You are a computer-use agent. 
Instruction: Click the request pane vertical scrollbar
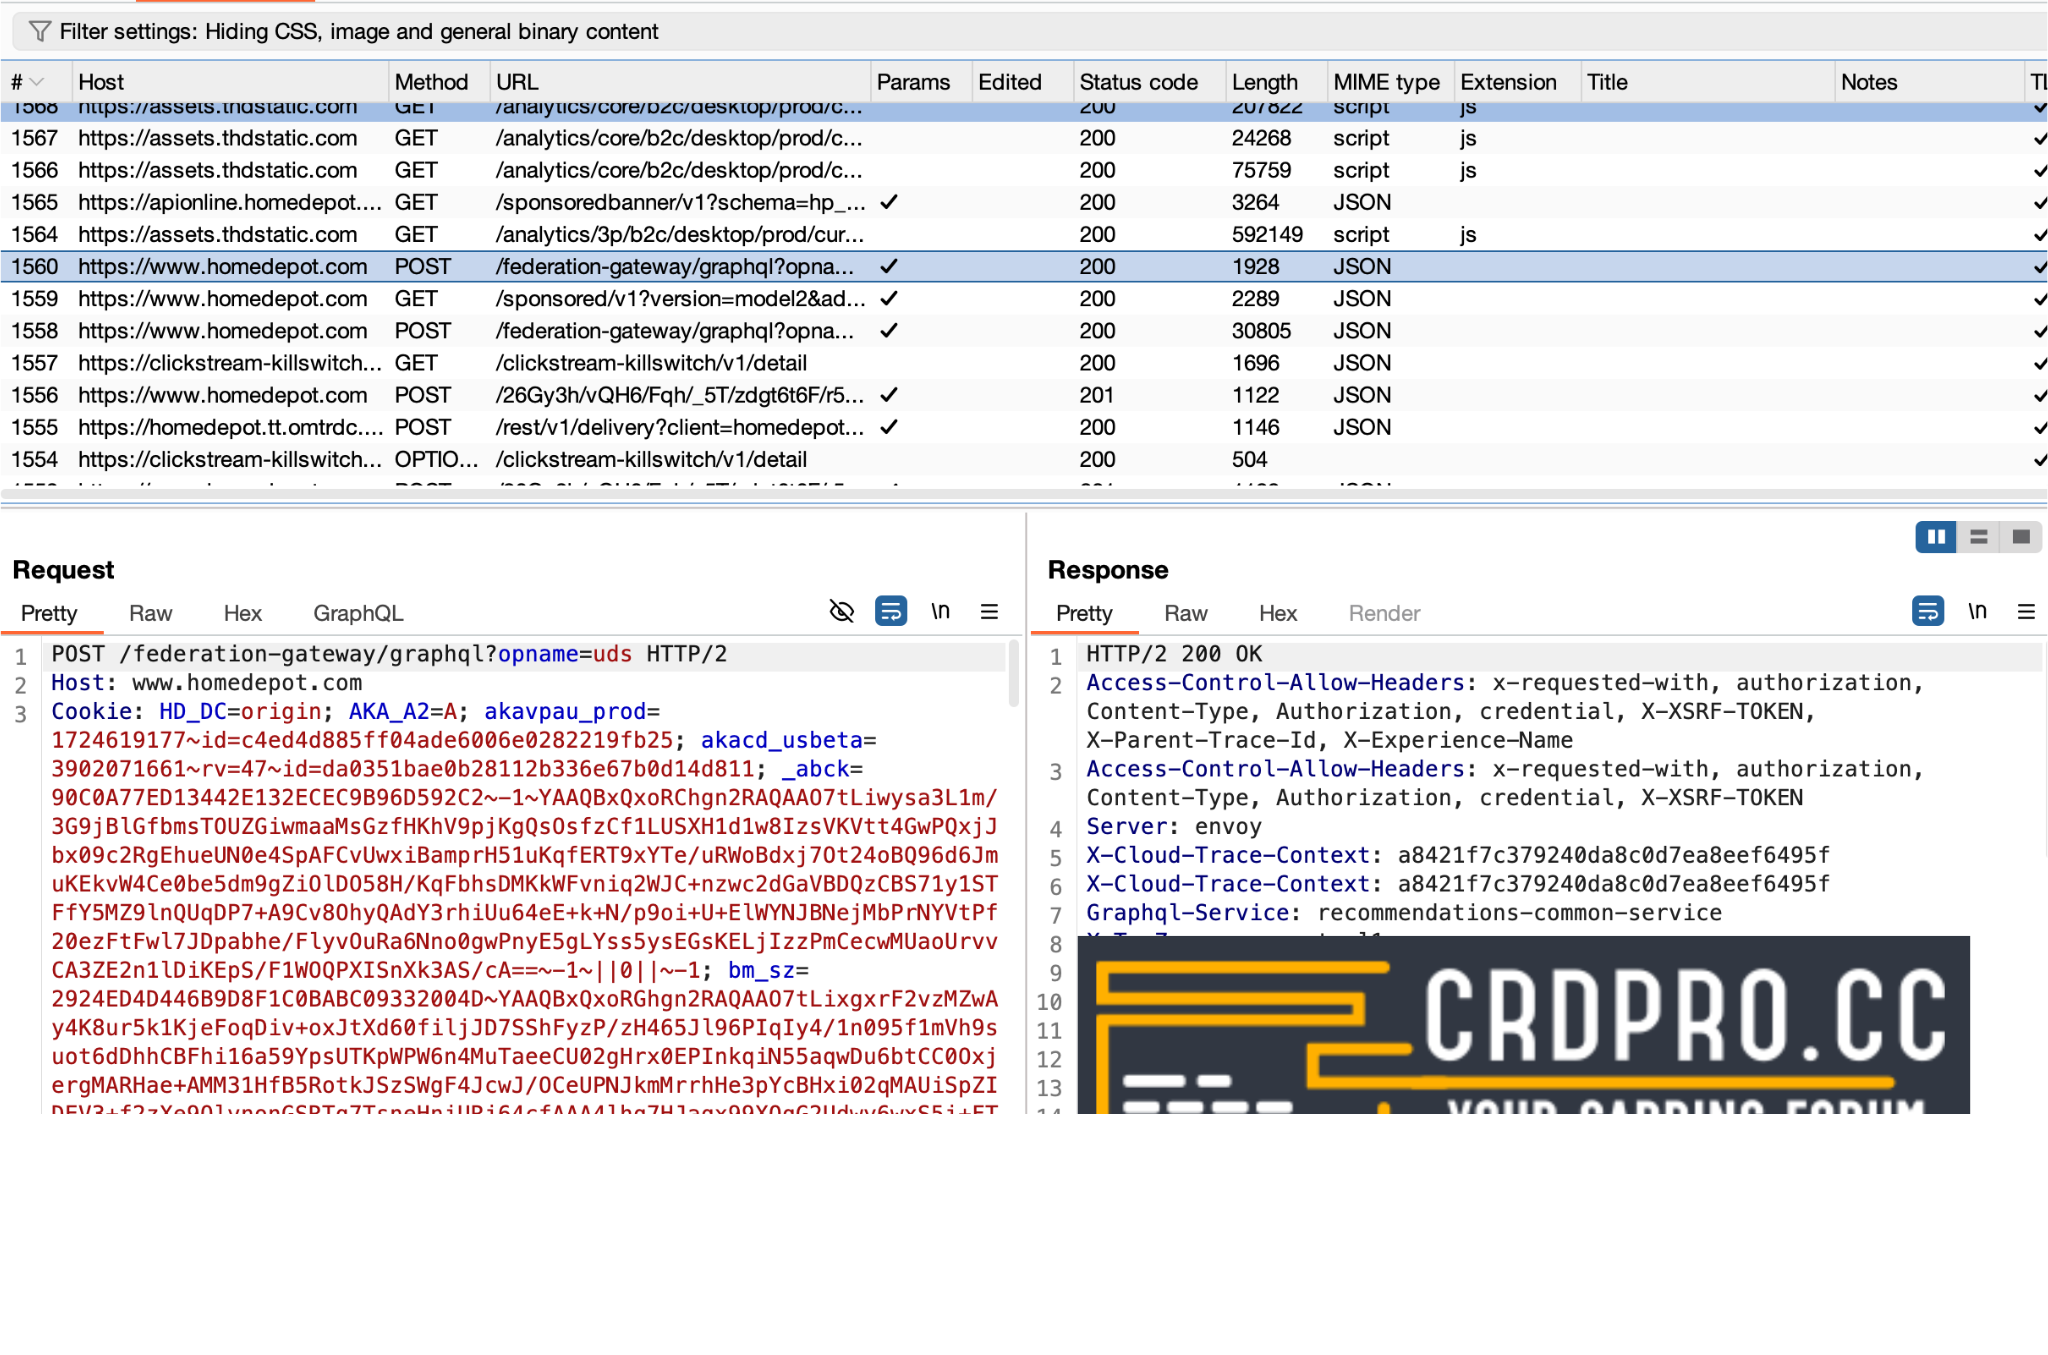[1013, 673]
